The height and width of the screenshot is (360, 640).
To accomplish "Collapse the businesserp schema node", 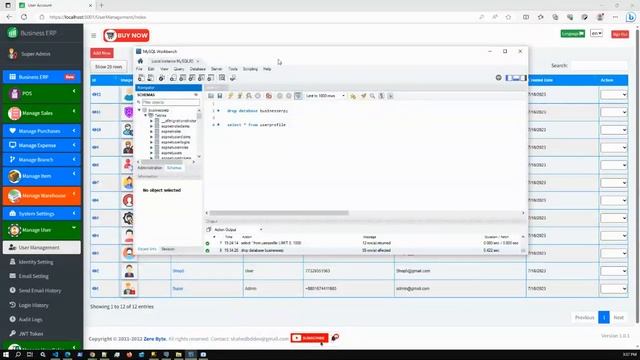I will (x=140, y=110).
